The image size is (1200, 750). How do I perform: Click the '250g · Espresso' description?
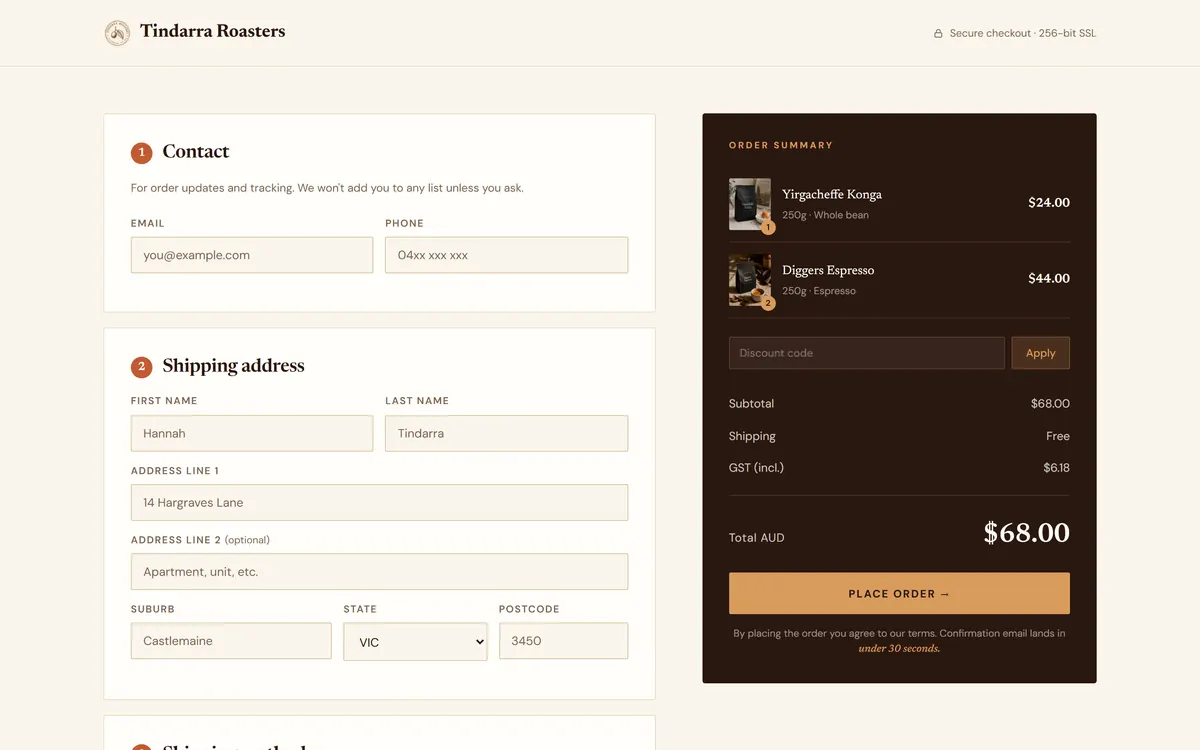pos(819,291)
